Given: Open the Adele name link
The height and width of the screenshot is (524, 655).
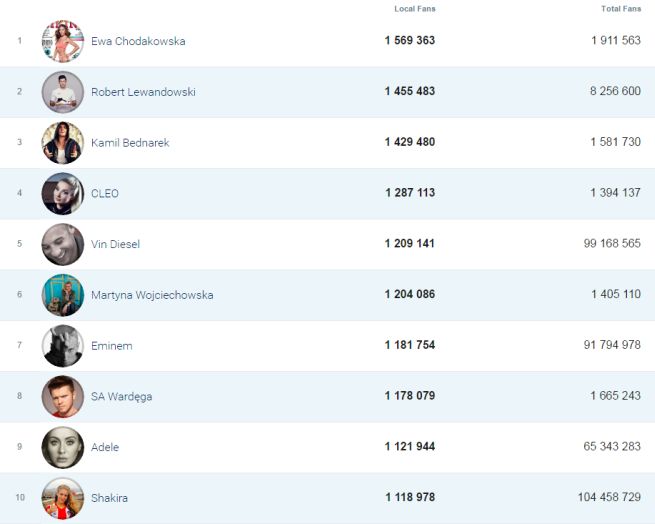Looking at the screenshot, I should pyautogui.click(x=105, y=447).
